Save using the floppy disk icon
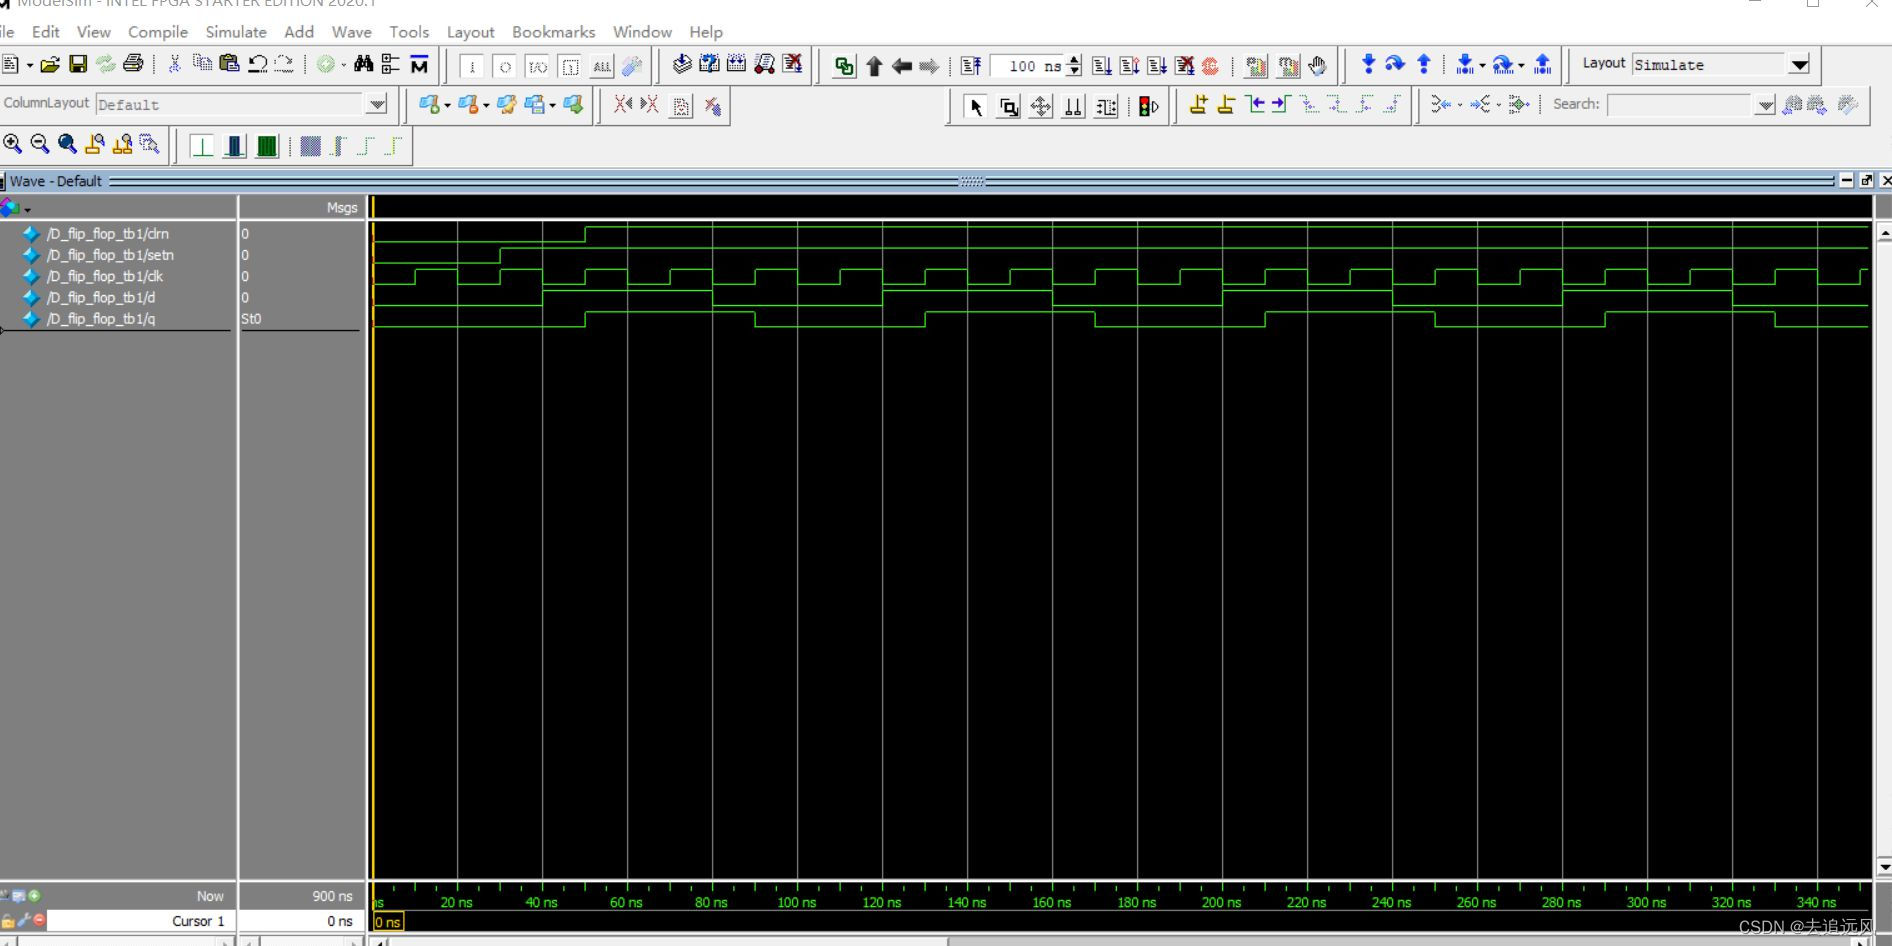This screenshot has height=946, width=1892. 78,65
